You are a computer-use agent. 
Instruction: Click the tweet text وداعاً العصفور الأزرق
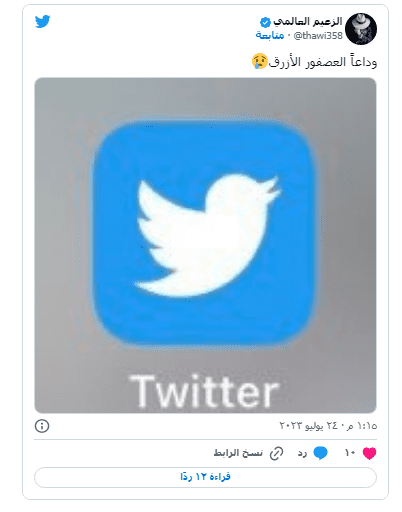[323, 62]
